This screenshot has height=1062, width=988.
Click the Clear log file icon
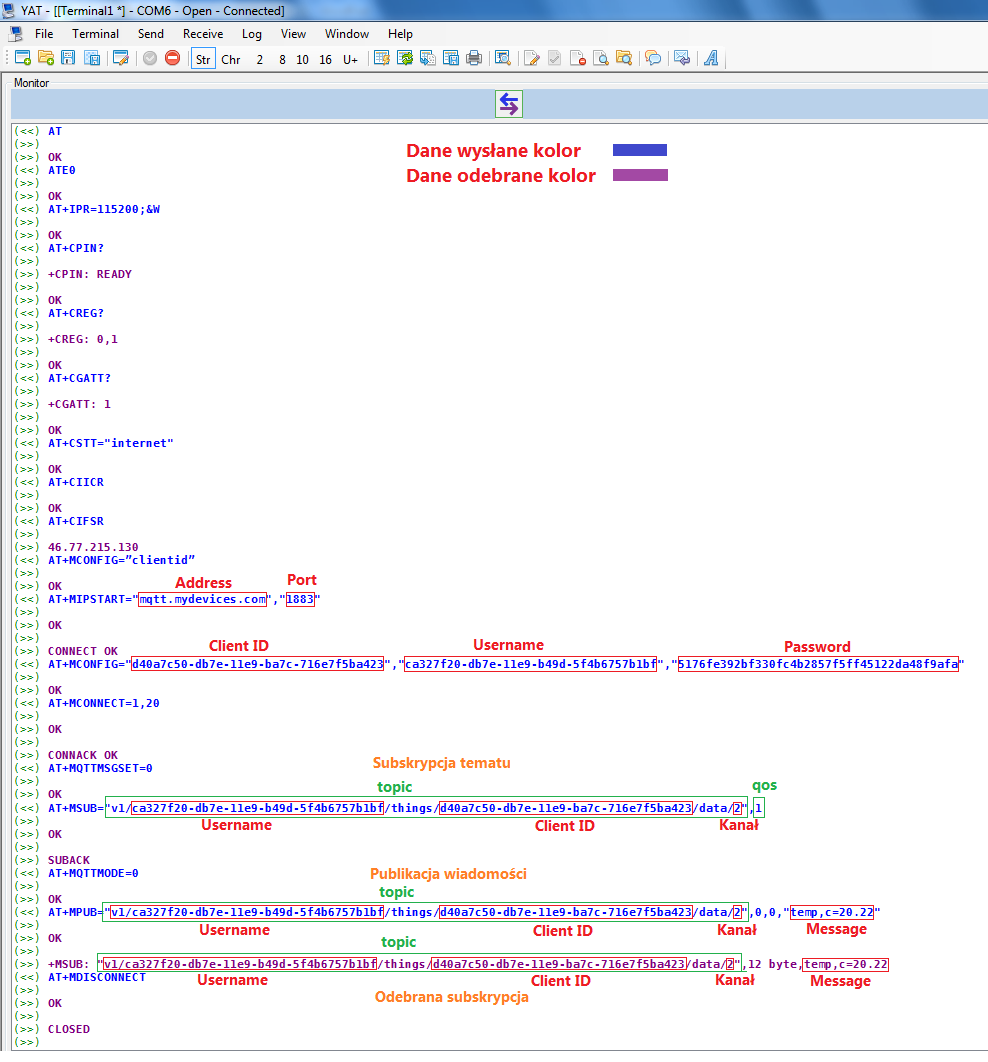tap(578, 58)
